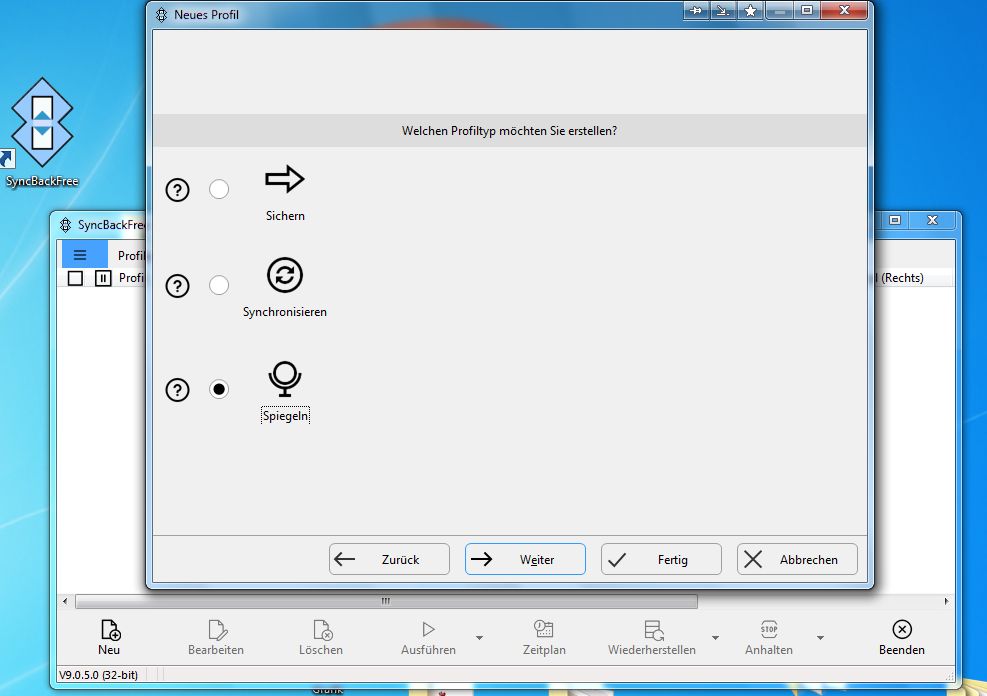987x696 pixels.
Task: Click the Synchronisieren label text
Action: [285, 312]
